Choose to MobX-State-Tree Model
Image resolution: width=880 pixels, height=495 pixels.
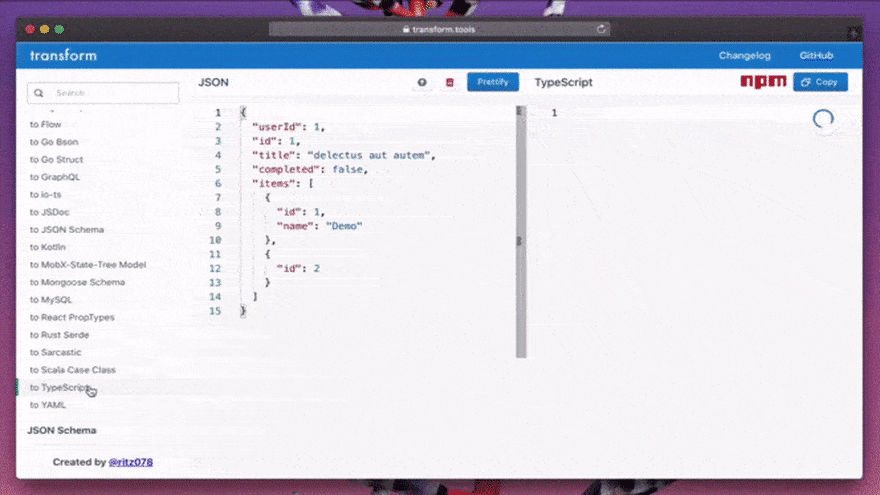pos(88,264)
